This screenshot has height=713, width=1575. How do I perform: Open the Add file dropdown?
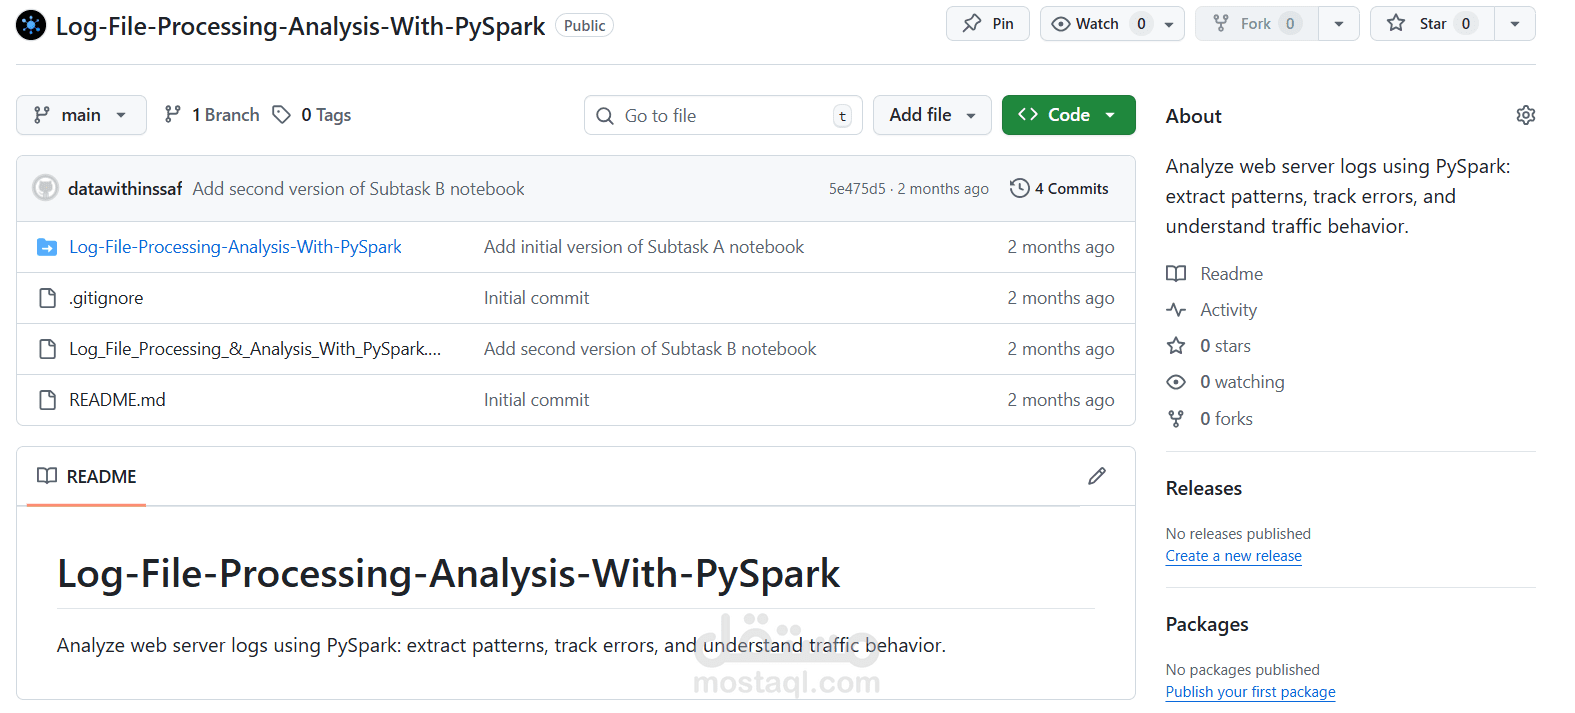932,115
